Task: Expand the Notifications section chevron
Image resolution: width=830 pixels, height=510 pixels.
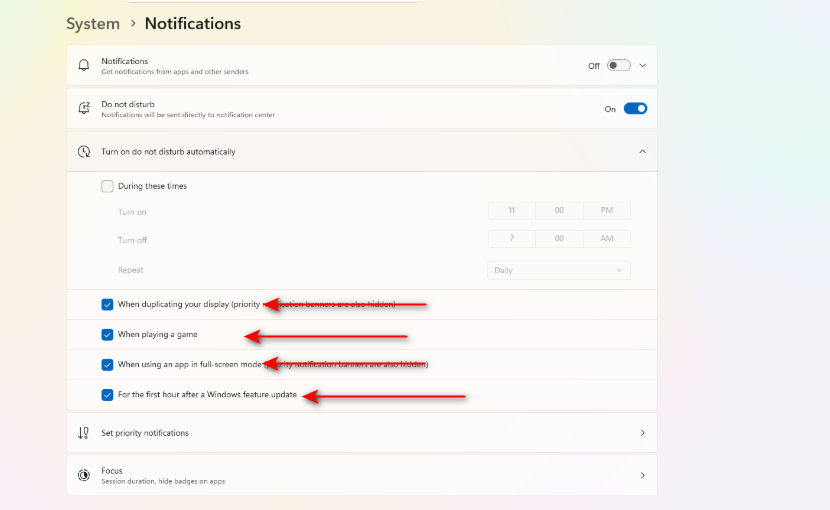Action: (x=643, y=66)
